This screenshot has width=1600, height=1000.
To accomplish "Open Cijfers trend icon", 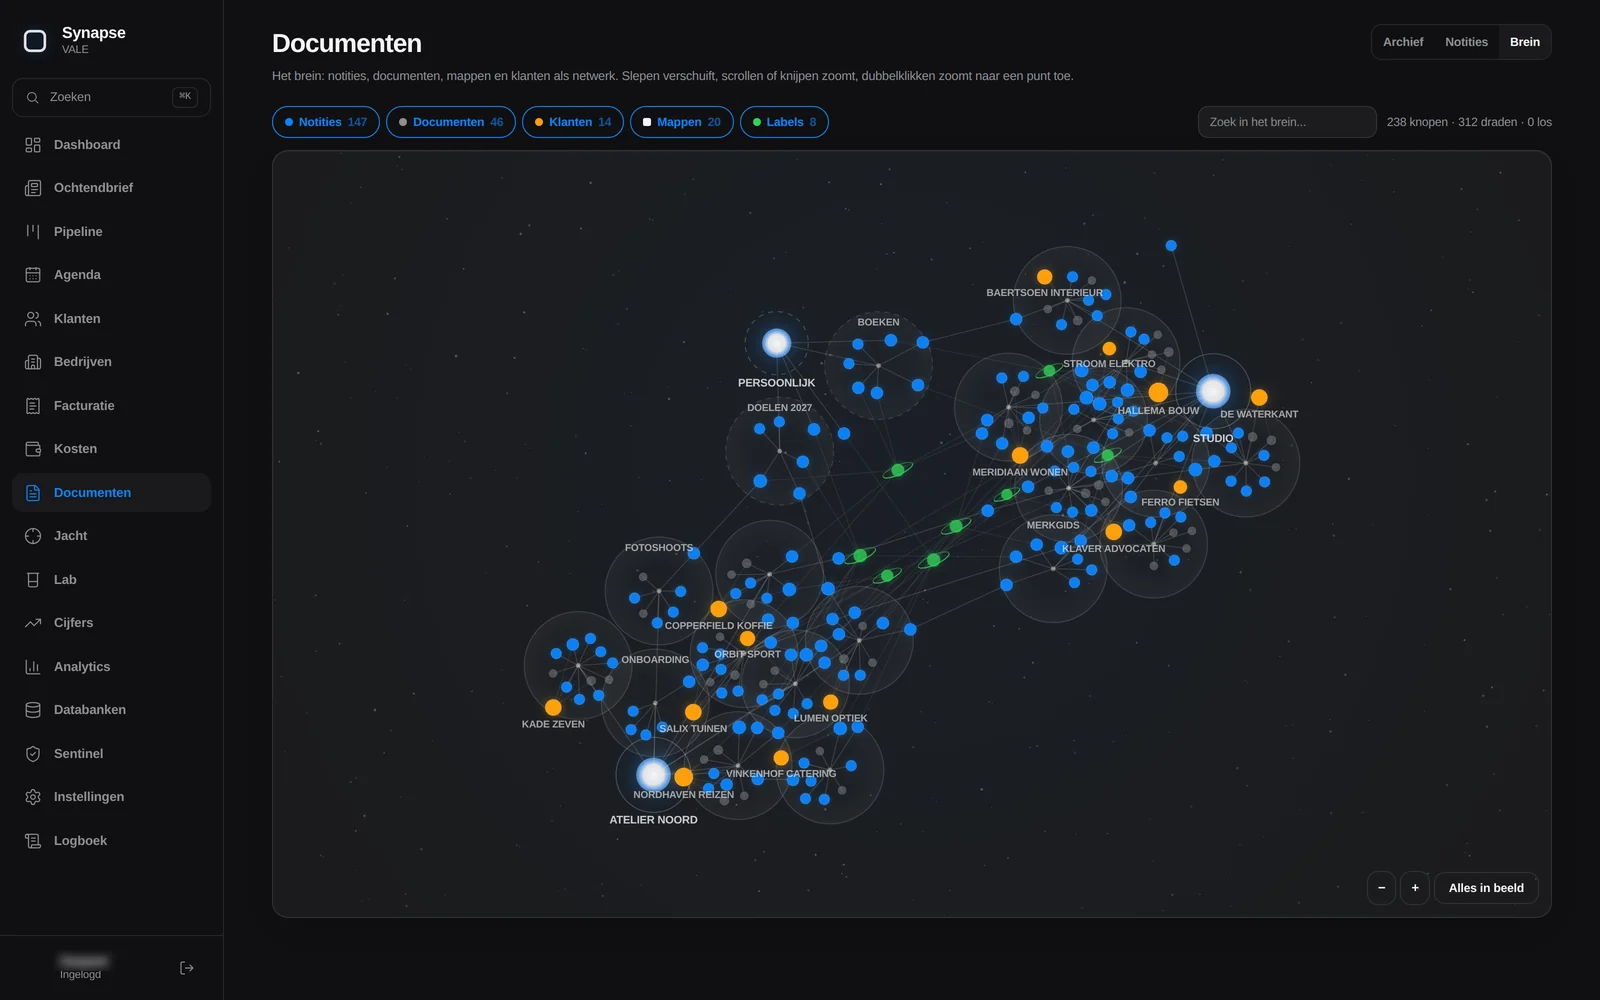I will tap(33, 623).
